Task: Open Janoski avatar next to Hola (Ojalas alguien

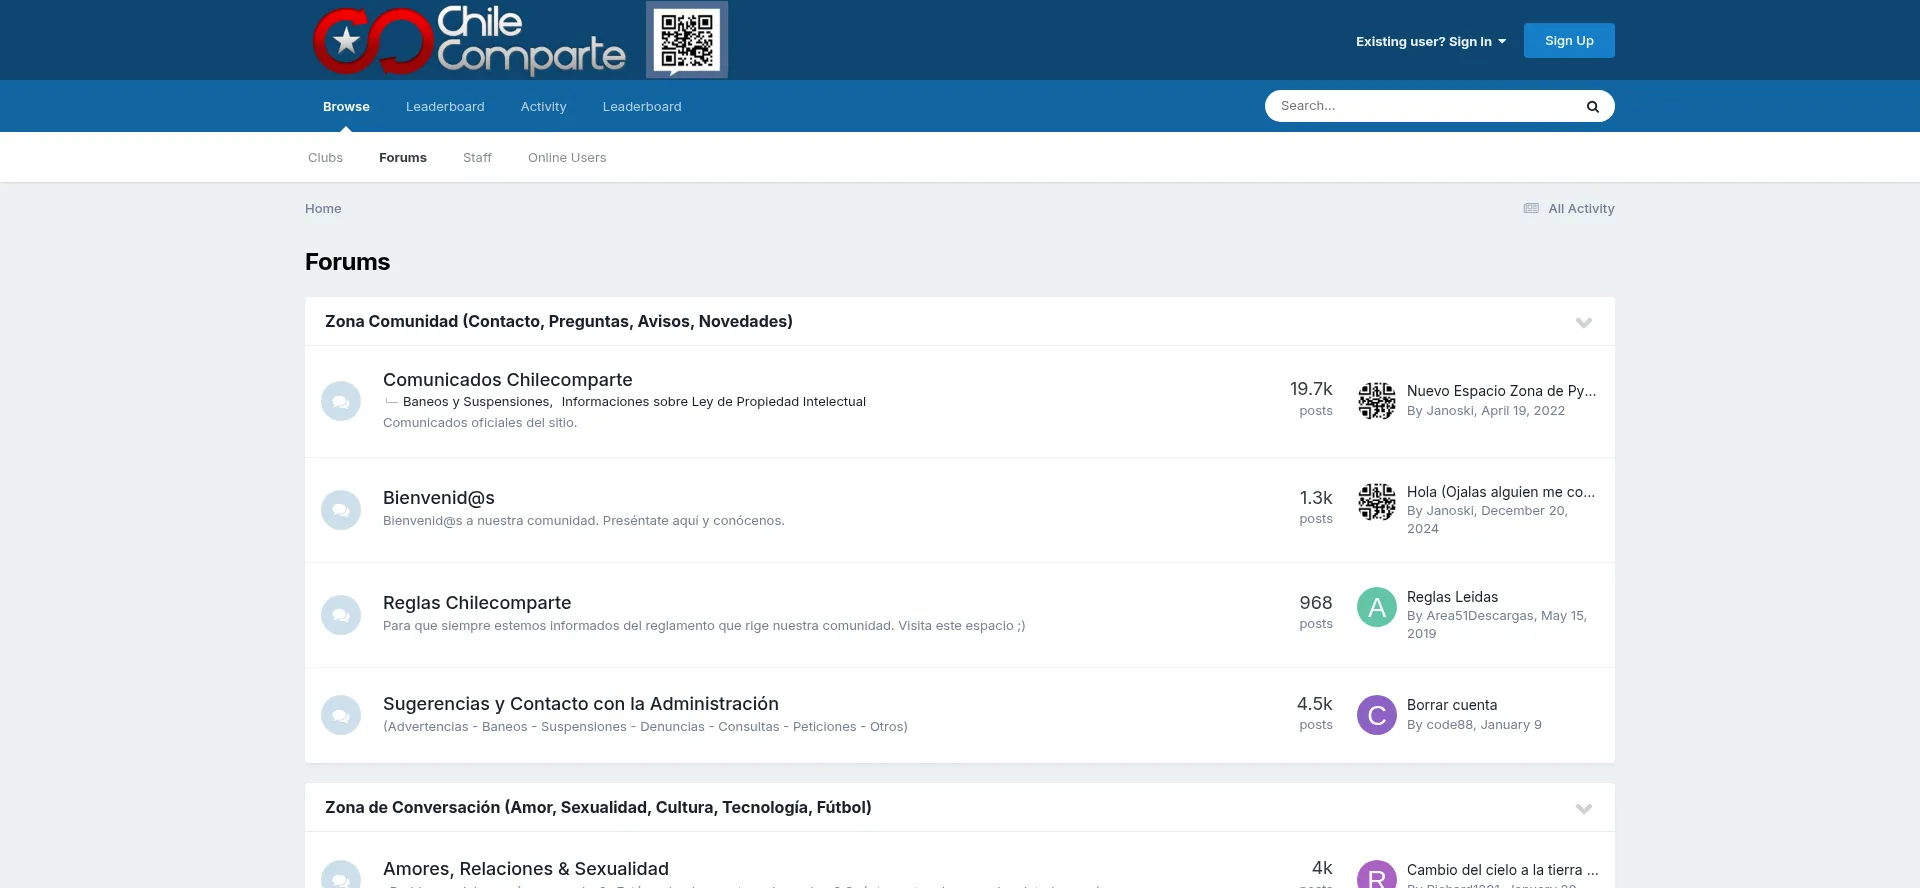Action: coord(1377,502)
